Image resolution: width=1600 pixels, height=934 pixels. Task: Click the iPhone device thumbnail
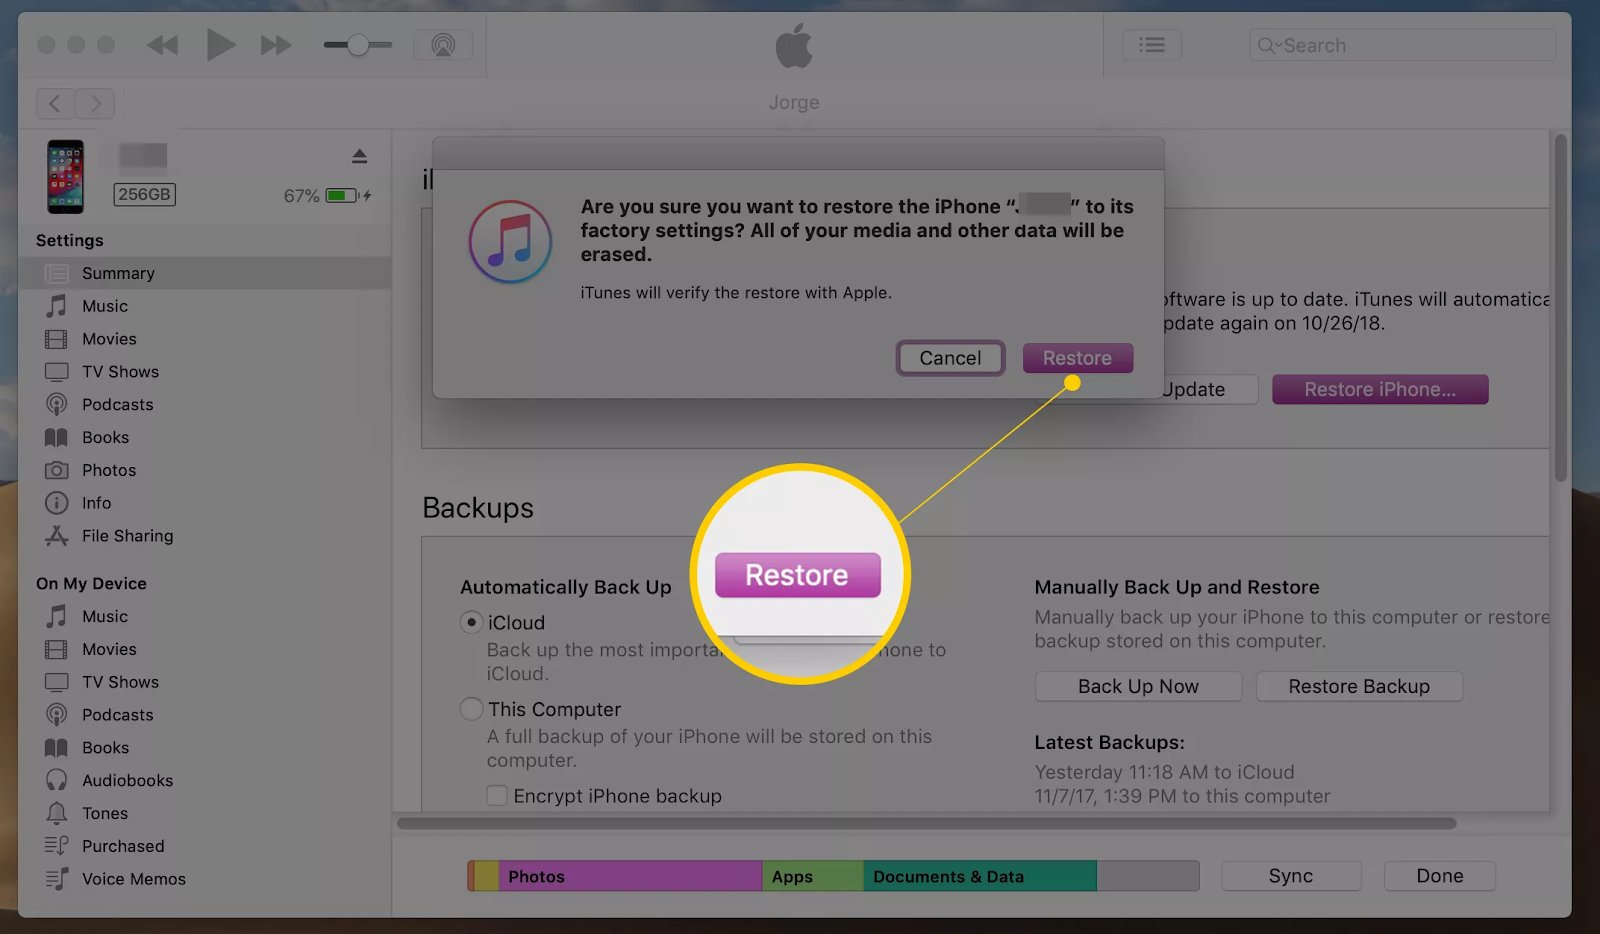click(x=66, y=176)
